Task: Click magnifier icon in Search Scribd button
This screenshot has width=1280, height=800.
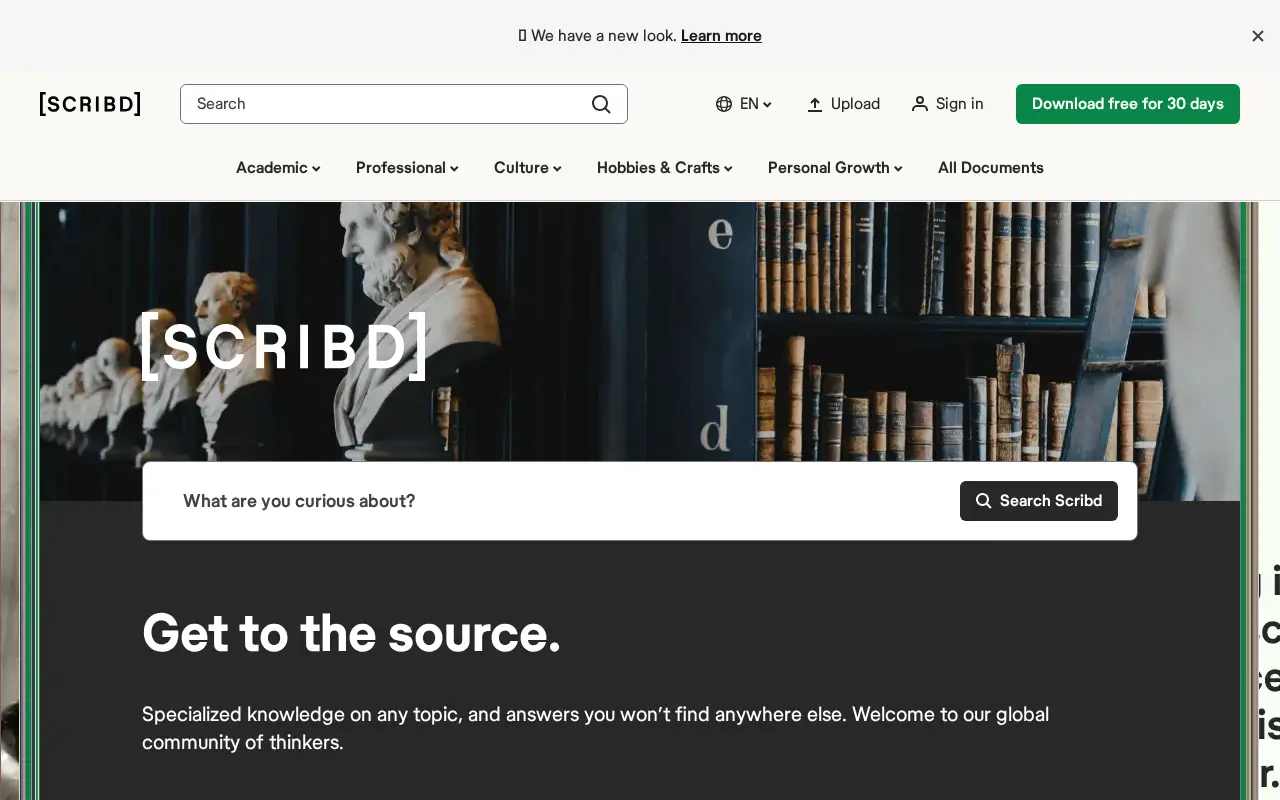Action: pos(984,501)
